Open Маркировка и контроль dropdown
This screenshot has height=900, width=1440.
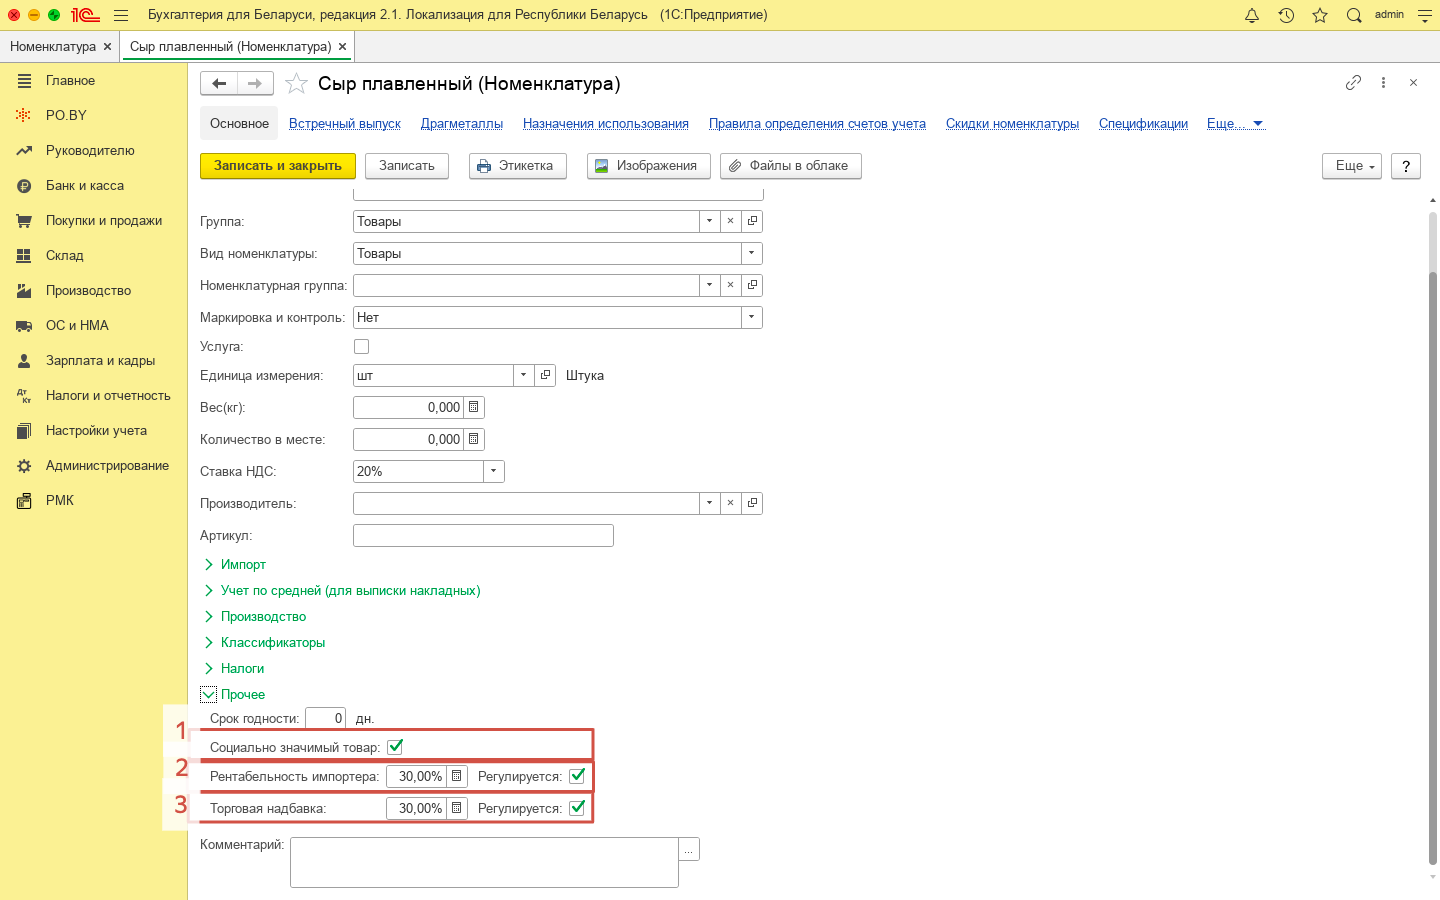coord(751,317)
